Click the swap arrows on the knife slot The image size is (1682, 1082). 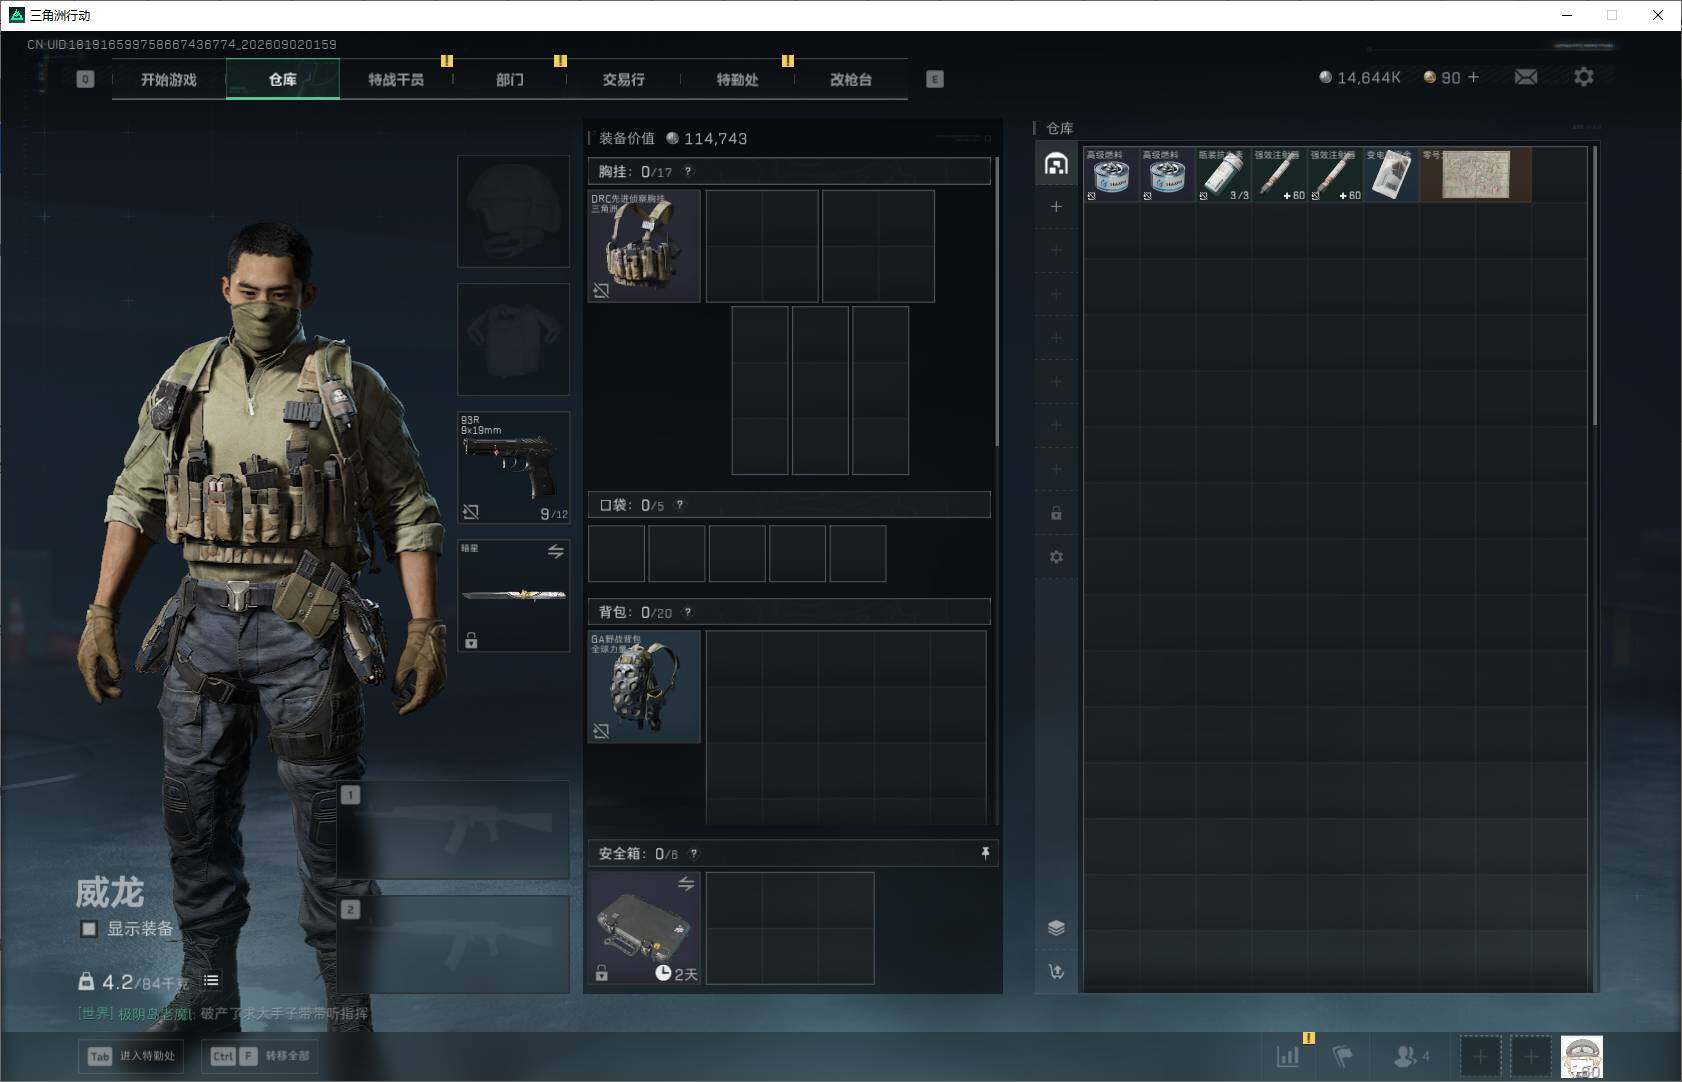[556, 551]
